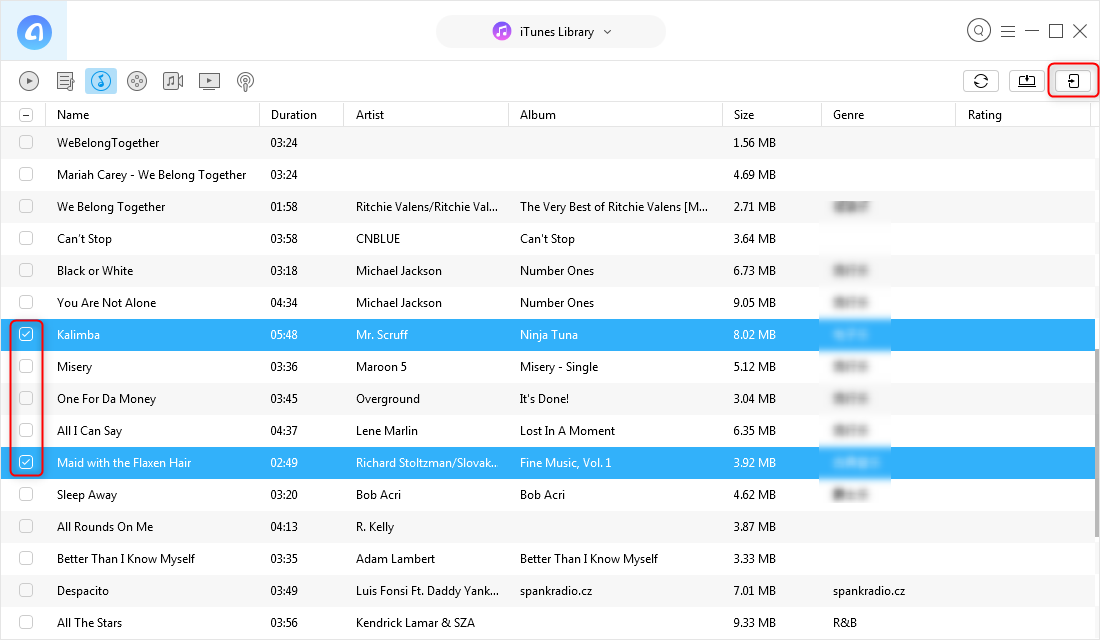1100x640 pixels.
Task: Open the hamburger menu icon
Action: (x=1008, y=32)
